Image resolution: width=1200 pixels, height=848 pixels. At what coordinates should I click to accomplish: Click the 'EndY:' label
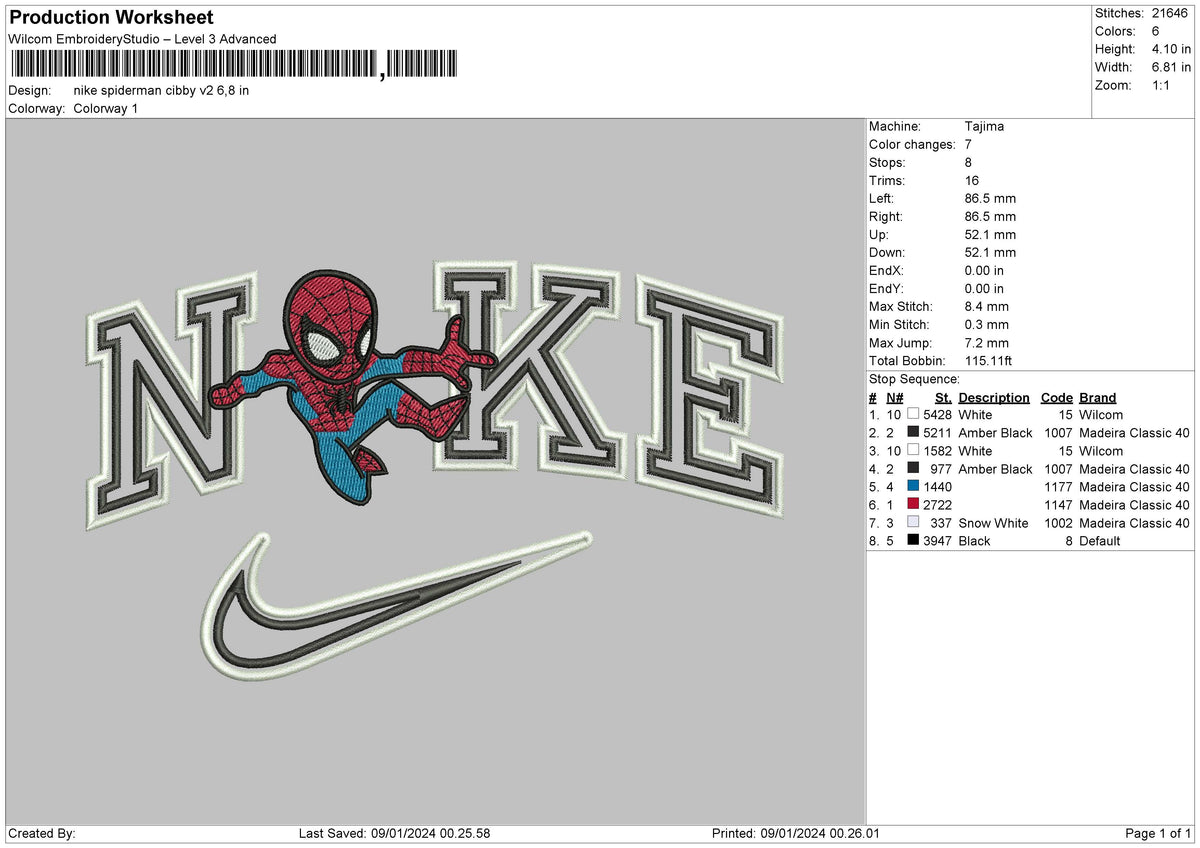pyautogui.click(x=886, y=288)
